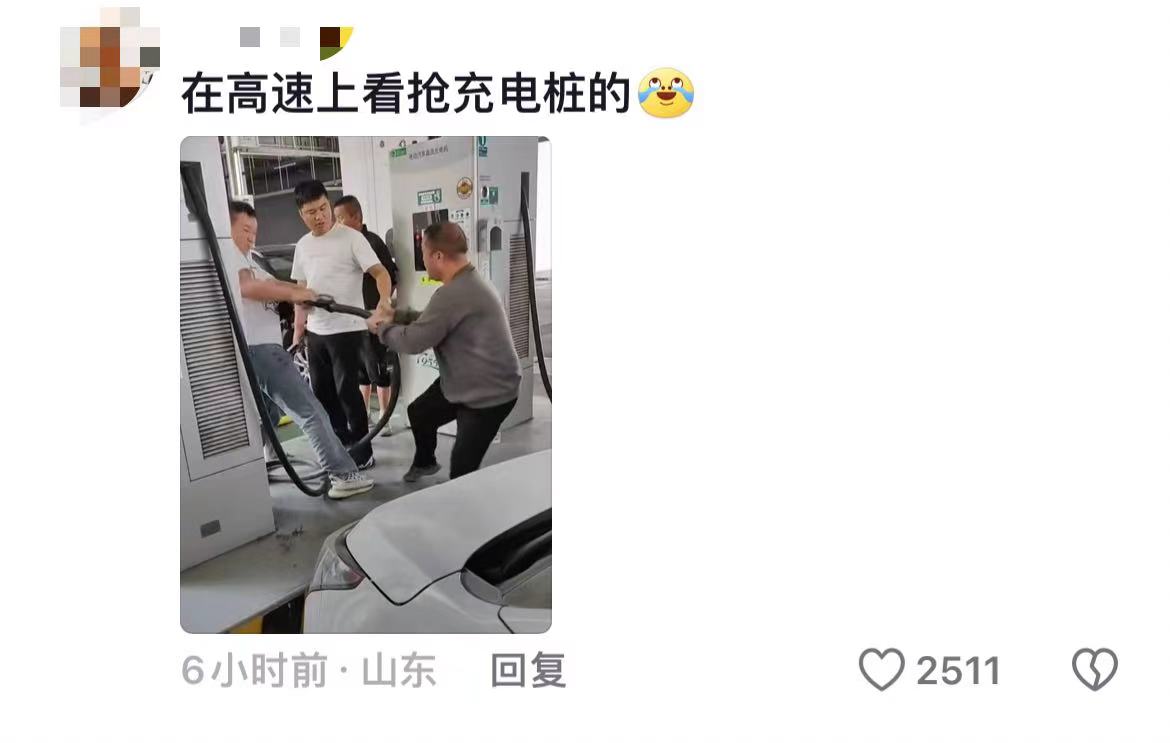Click the 6小时前 timestamp
Screen dimensions: 1170x743
(254, 670)
